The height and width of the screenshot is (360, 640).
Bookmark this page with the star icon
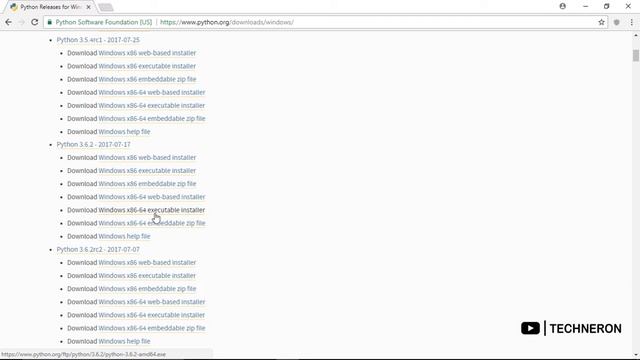click(x=601, y=22)
